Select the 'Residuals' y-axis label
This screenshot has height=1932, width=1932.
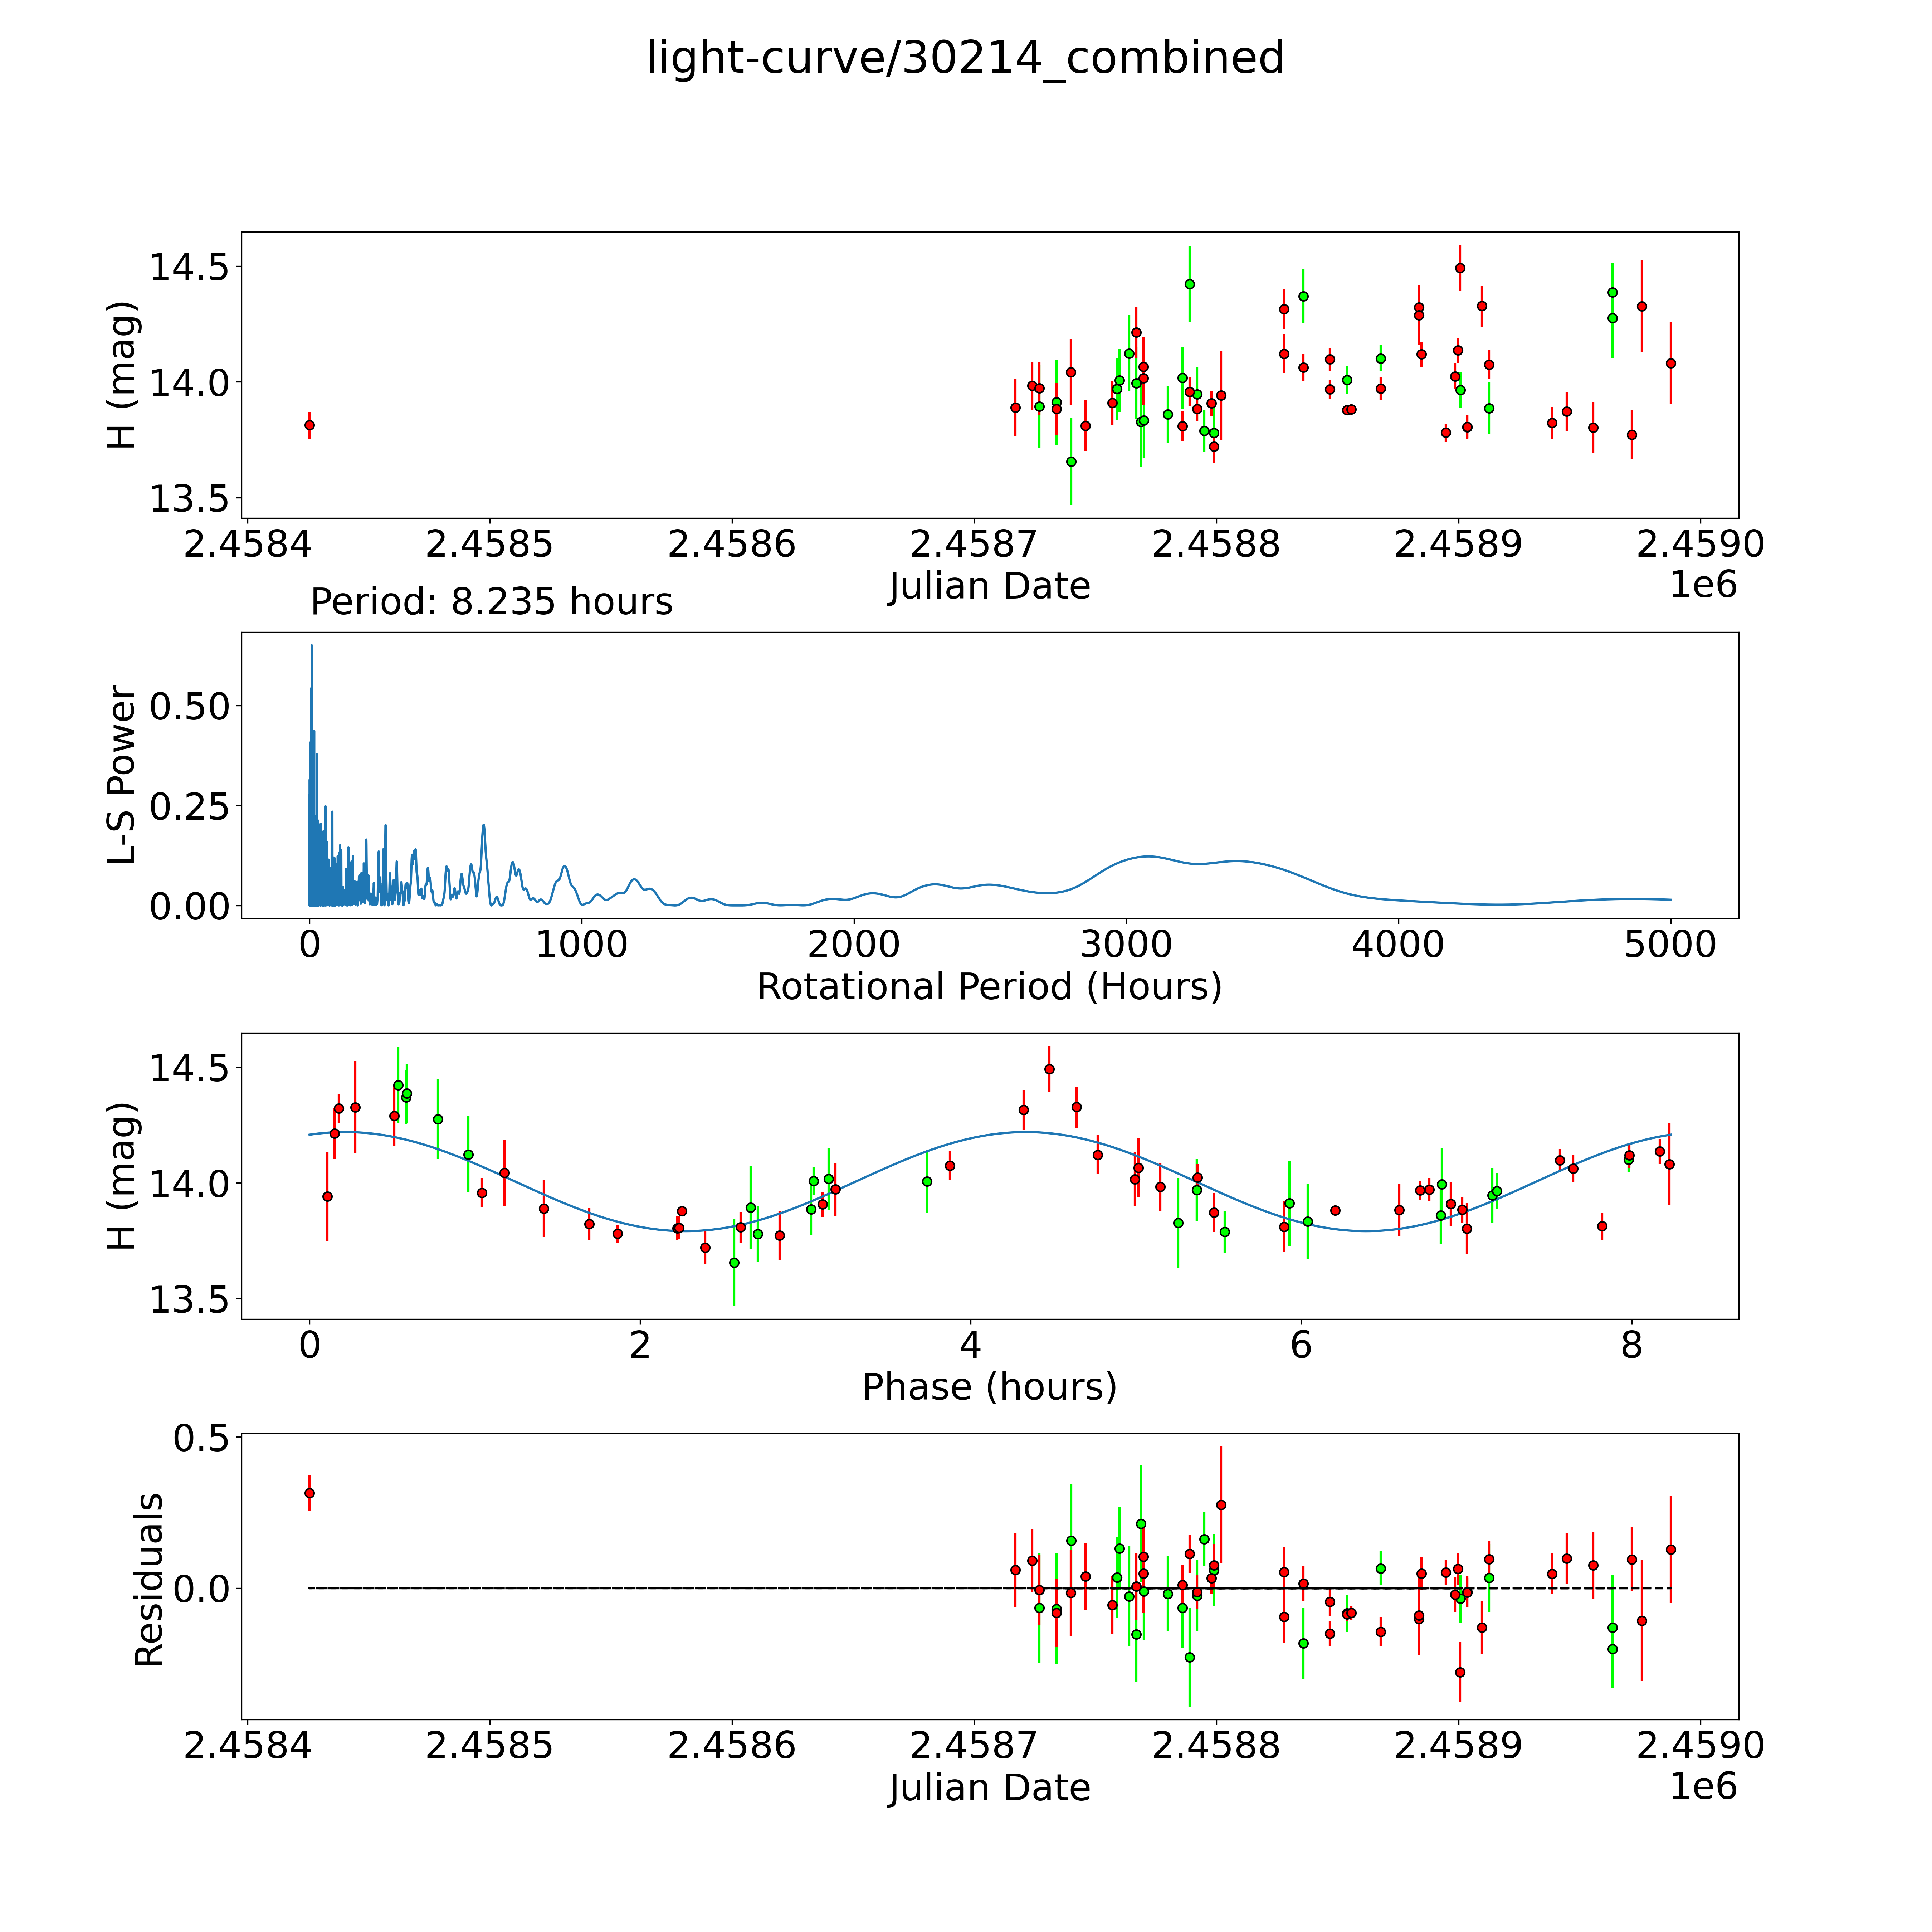tap(148, 1580)
